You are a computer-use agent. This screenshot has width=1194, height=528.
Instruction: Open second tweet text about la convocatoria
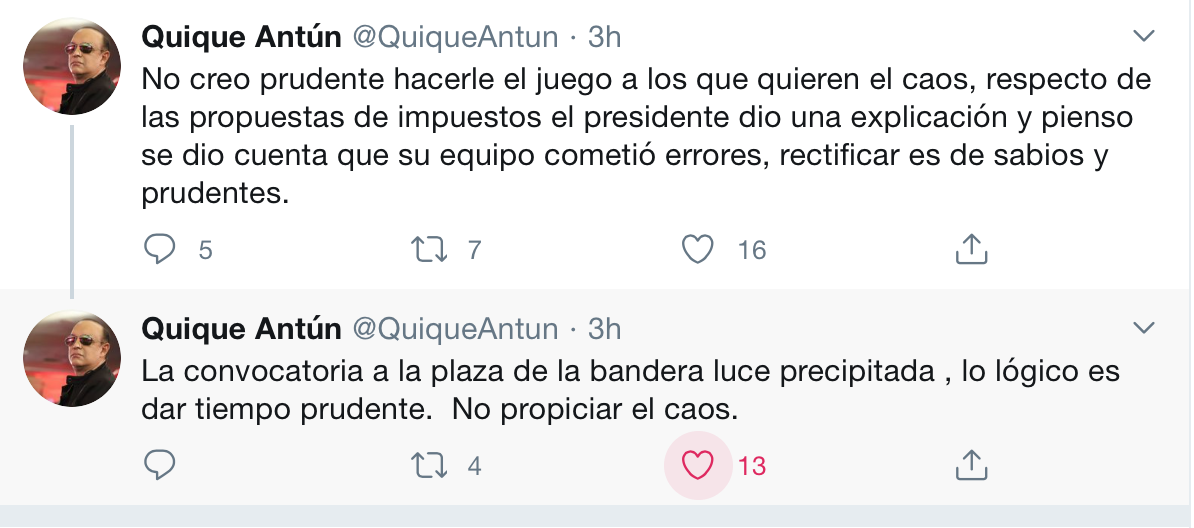point(631,391)
